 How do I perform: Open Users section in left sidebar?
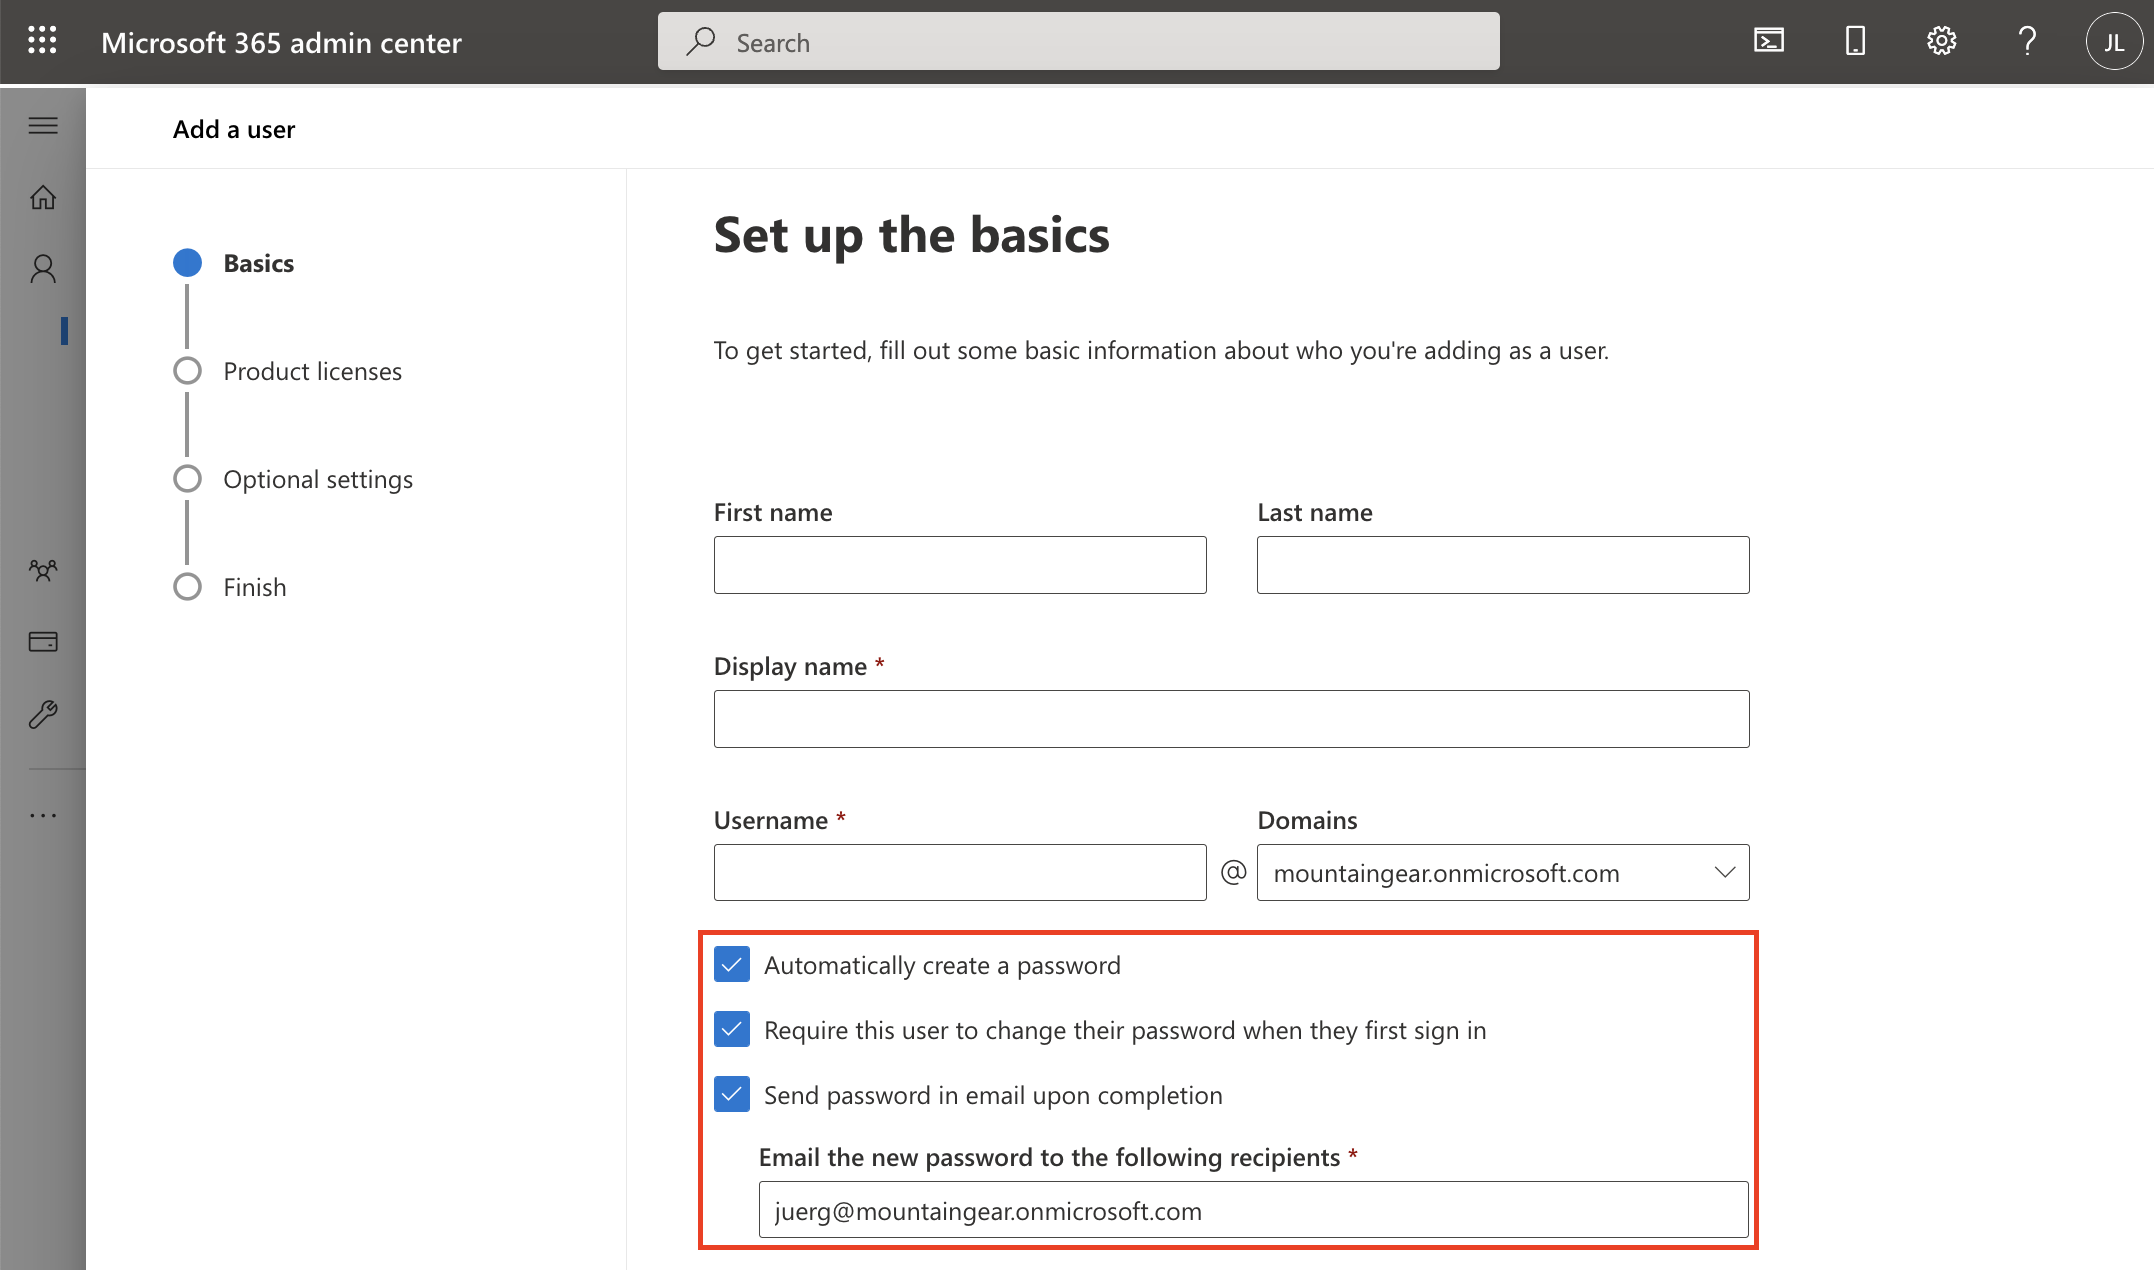43,269
